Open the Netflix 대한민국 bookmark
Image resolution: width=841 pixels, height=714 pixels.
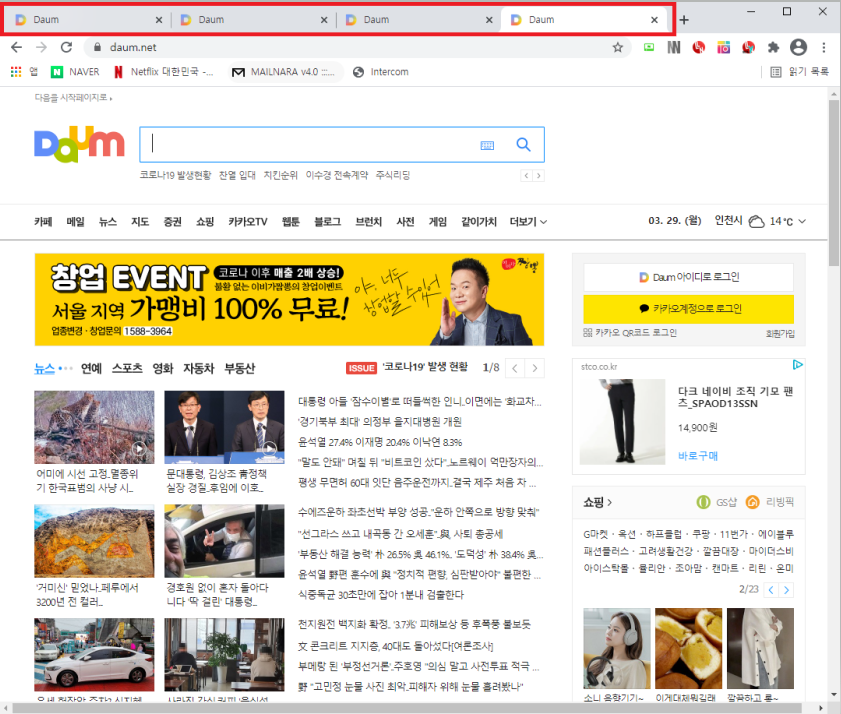164,71
